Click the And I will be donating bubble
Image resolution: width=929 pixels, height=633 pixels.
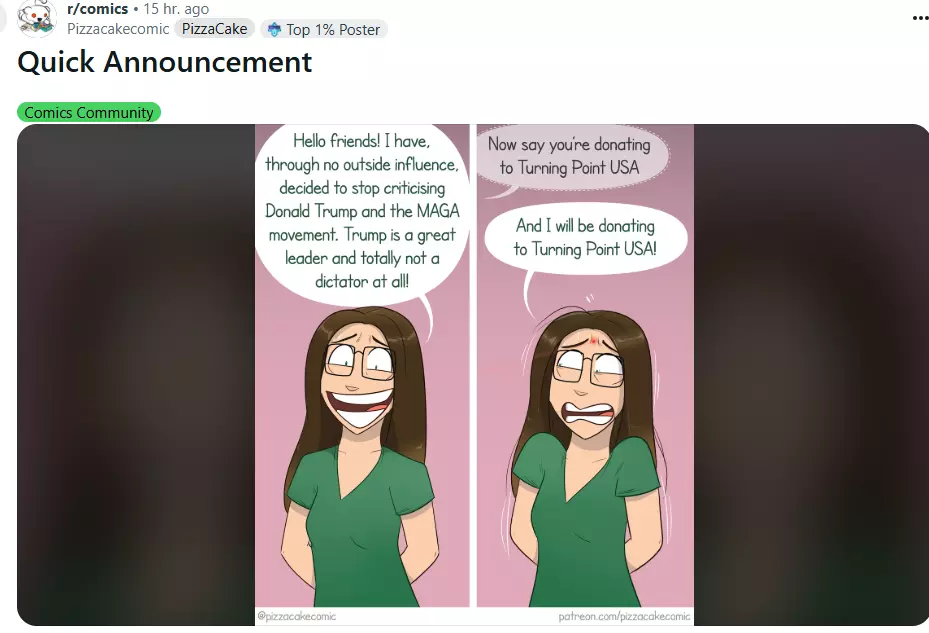(x=585, y=238)
